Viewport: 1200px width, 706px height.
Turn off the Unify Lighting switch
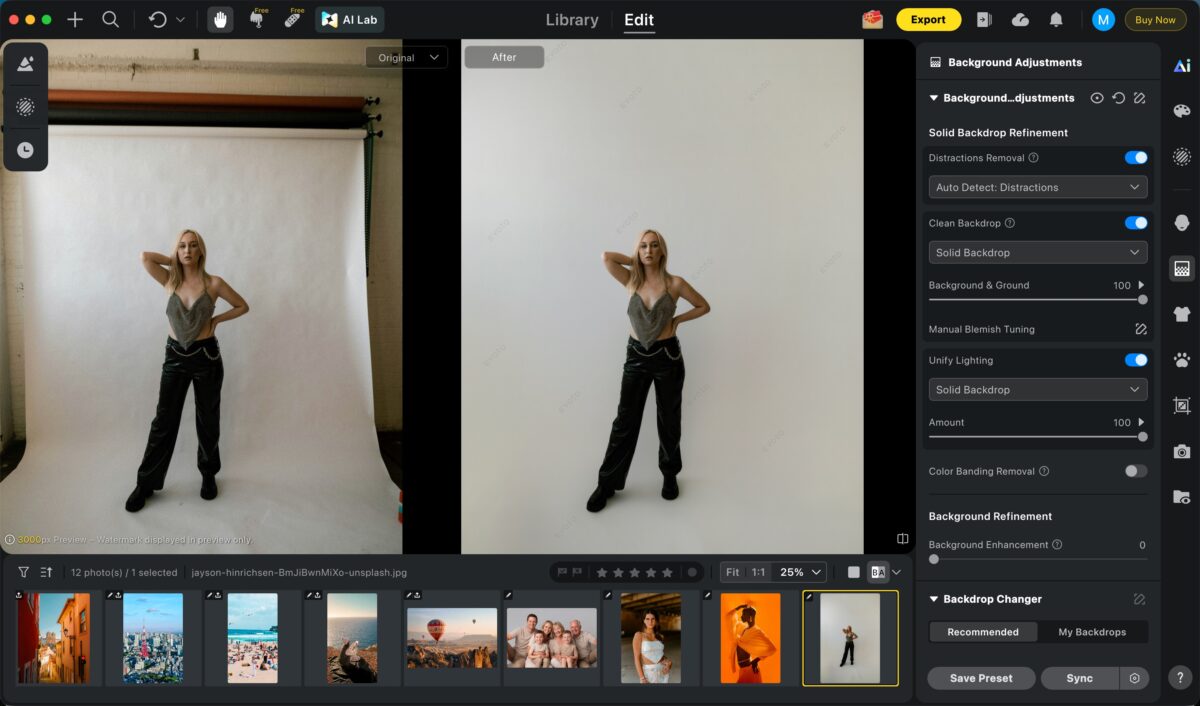1135,360
